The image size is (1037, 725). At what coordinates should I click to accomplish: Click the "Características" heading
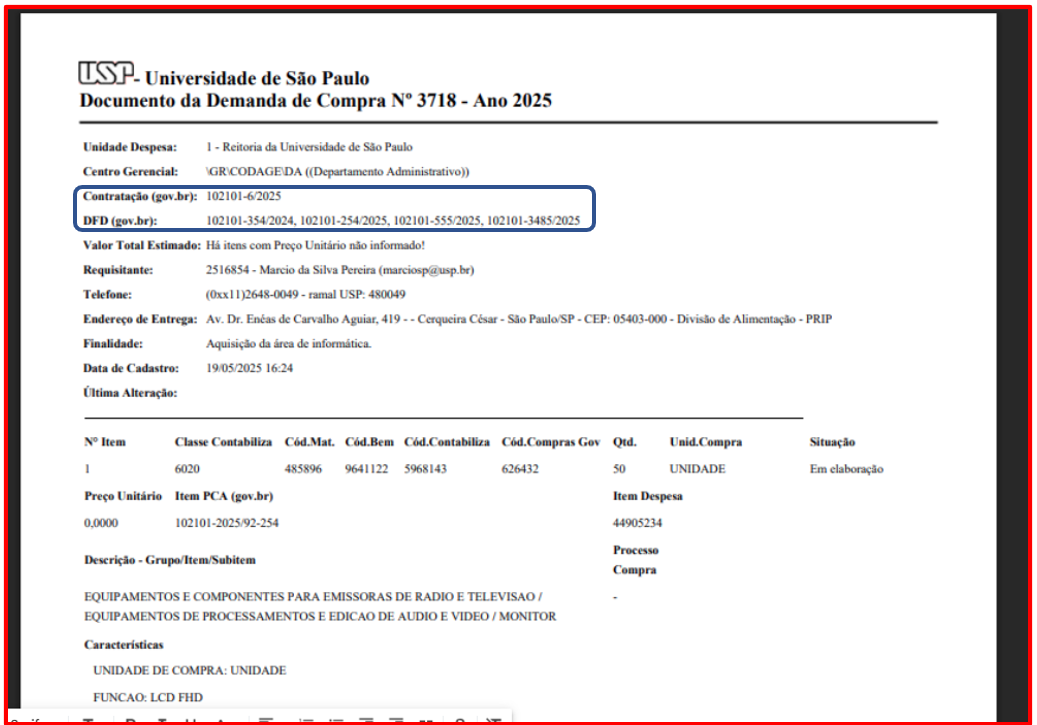(x=124, y=645)
